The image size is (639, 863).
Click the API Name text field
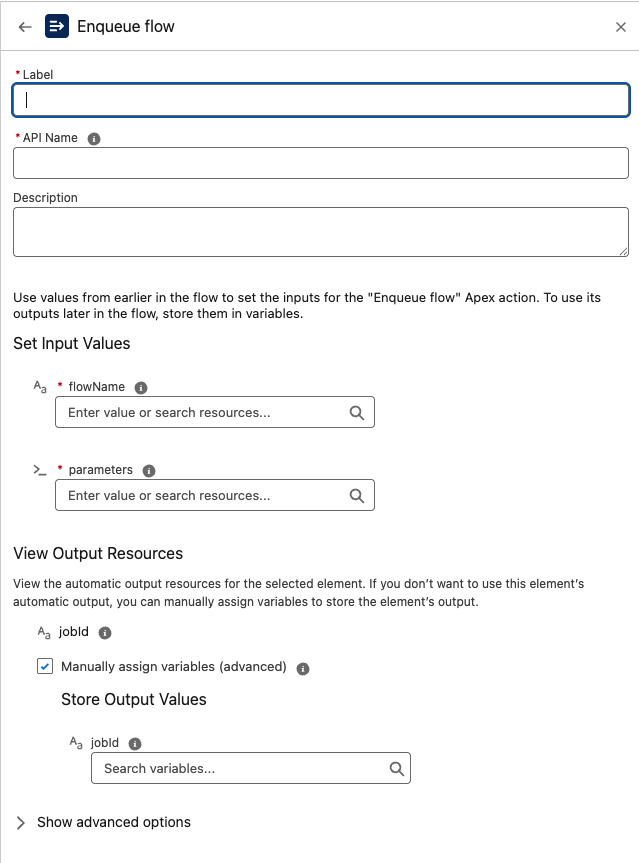[320, 163]
